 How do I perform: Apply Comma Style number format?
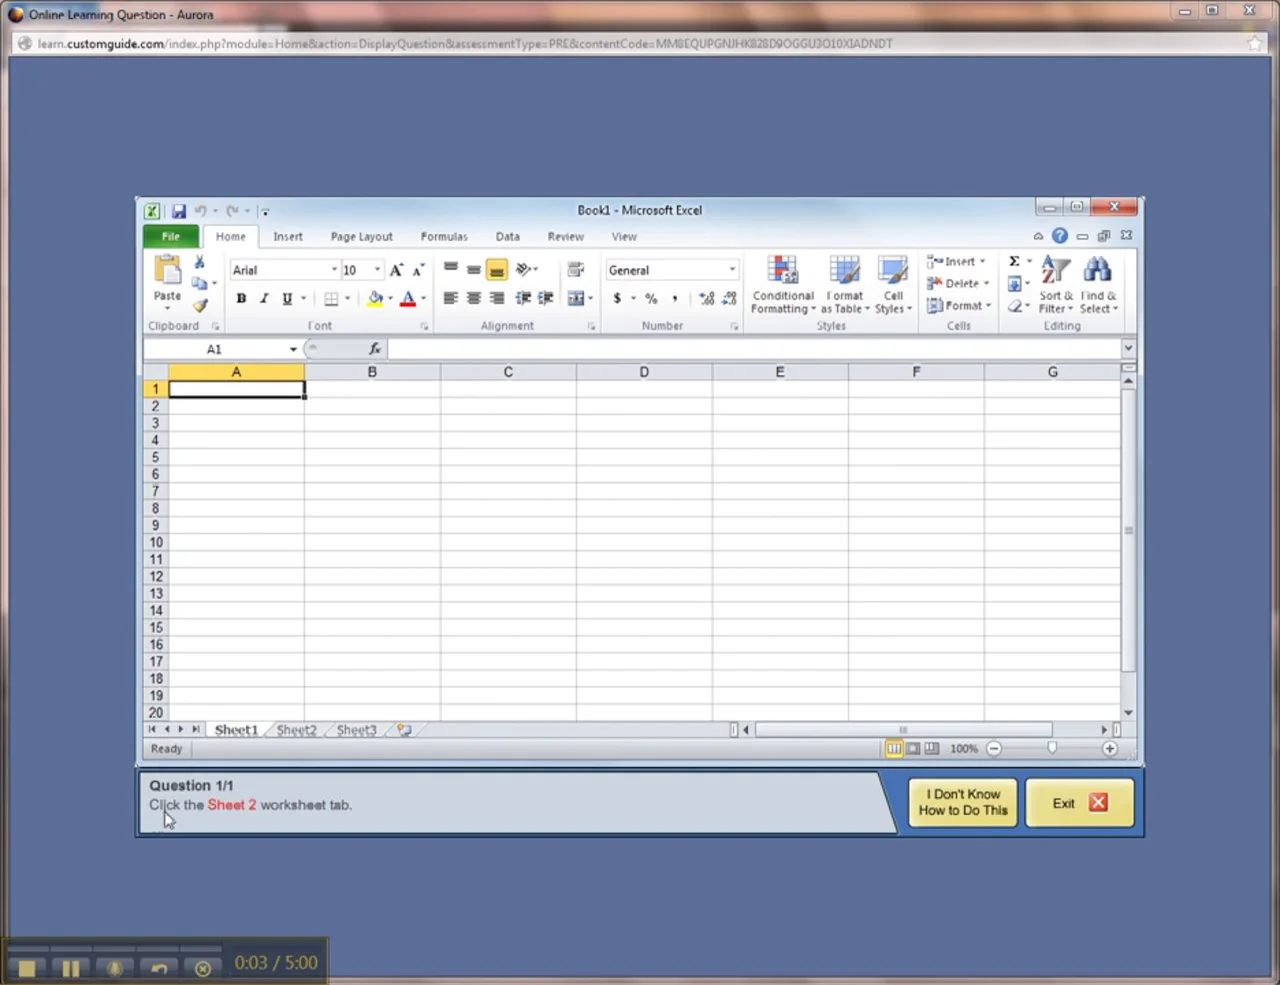pos(675,298)
